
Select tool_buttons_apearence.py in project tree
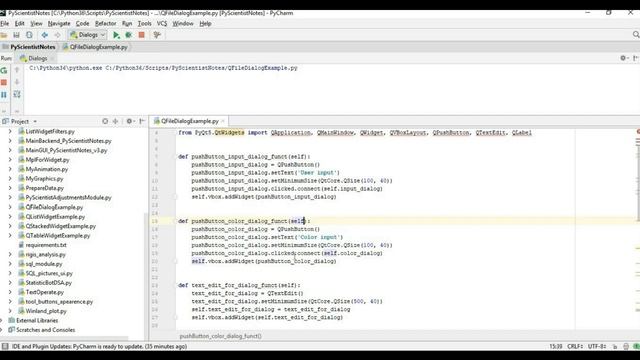click(x=59, y=302)
